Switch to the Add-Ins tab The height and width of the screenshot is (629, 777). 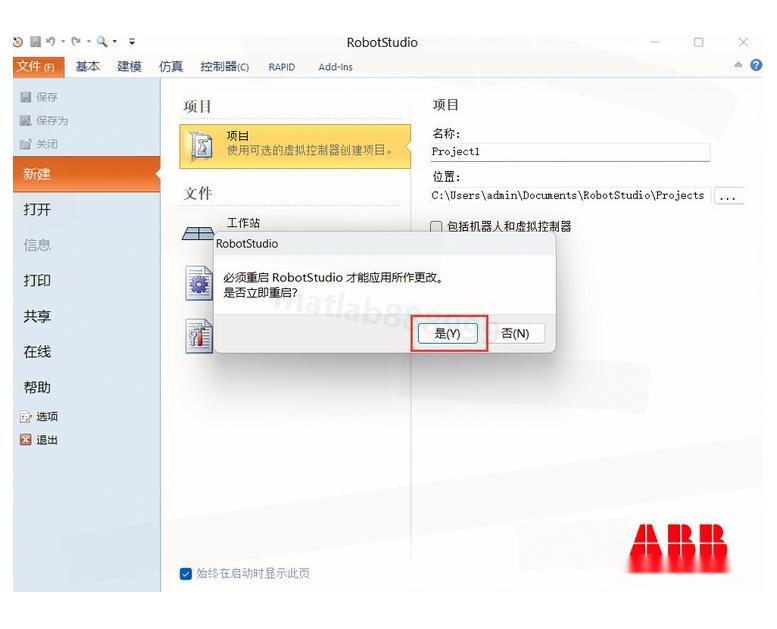pos(335,67)
